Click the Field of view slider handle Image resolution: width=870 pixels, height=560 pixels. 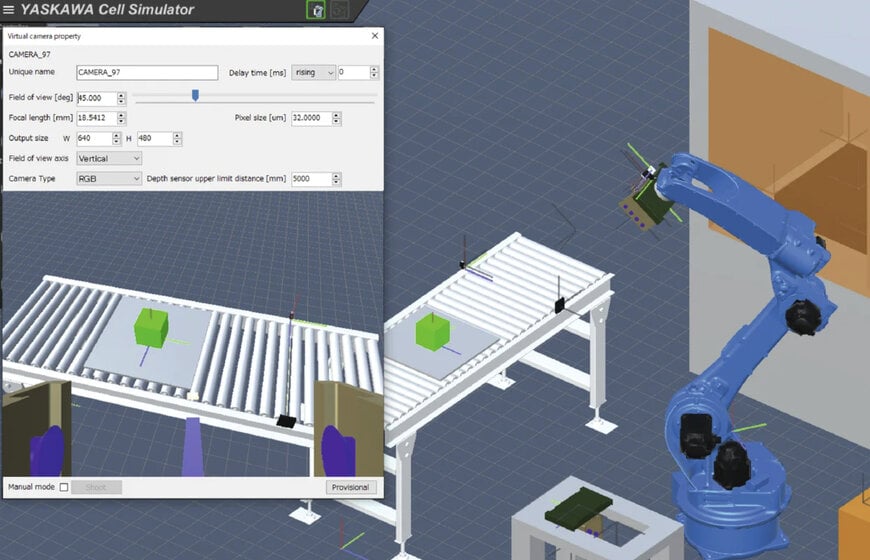click(195, 95)
